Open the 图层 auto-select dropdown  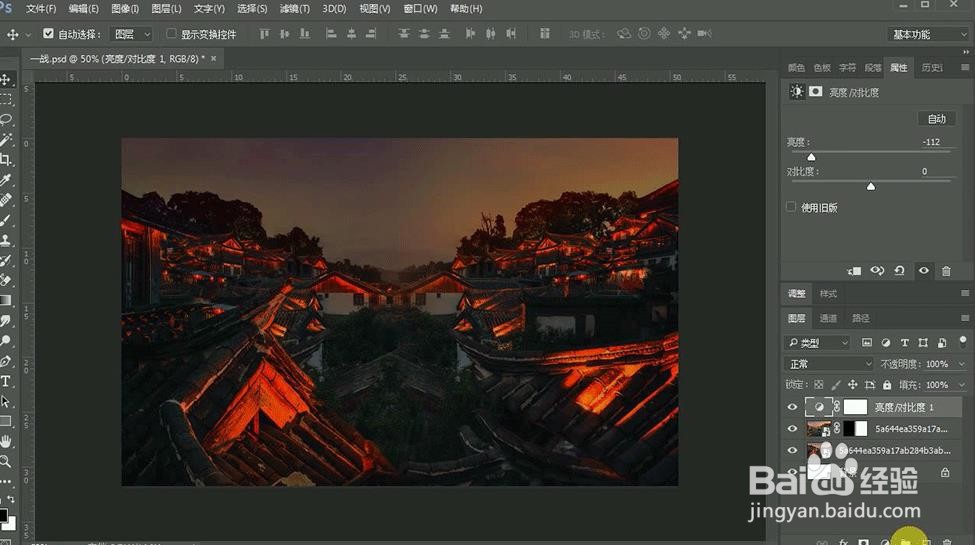(131, 34)
